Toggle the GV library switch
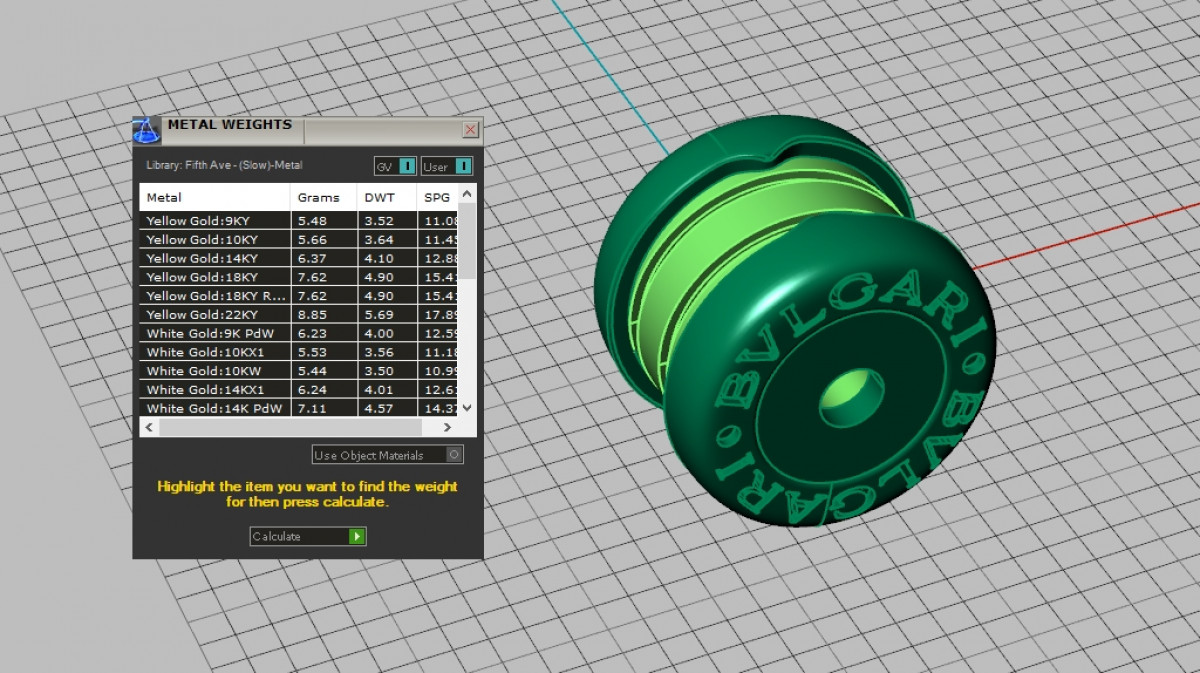This screenshot has height=673, width=1200. pos(407,166)
